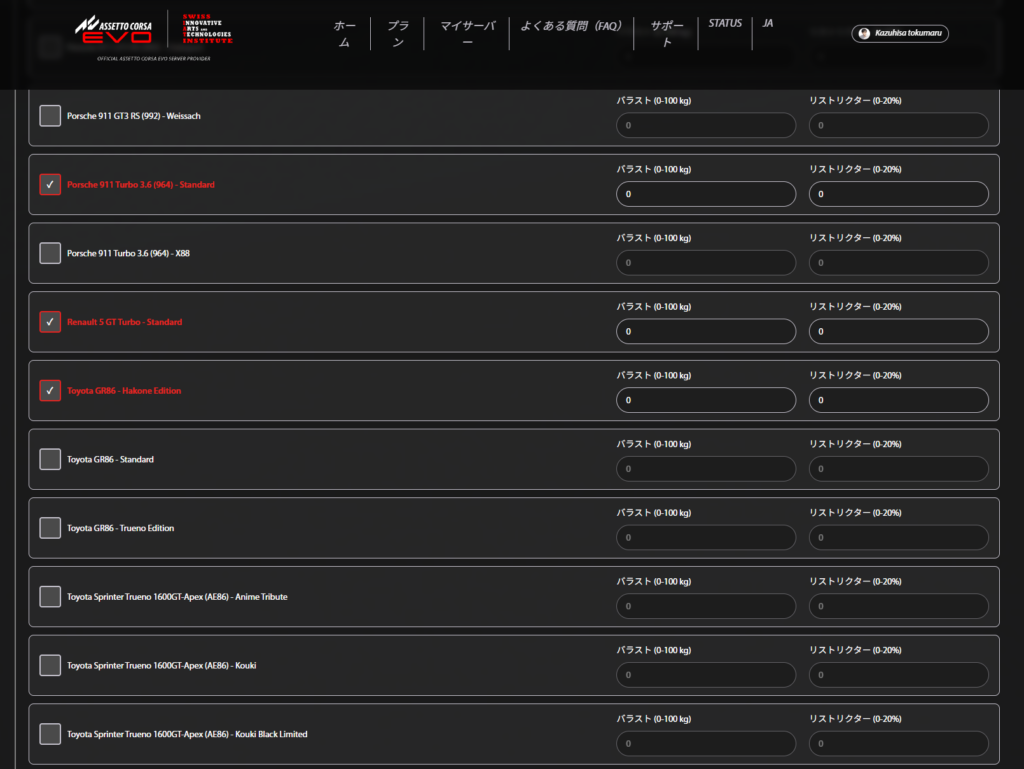Viewport: 1024px width, 769px height.
Task: Open the JA language selector
Action: [x=768, y=23]
